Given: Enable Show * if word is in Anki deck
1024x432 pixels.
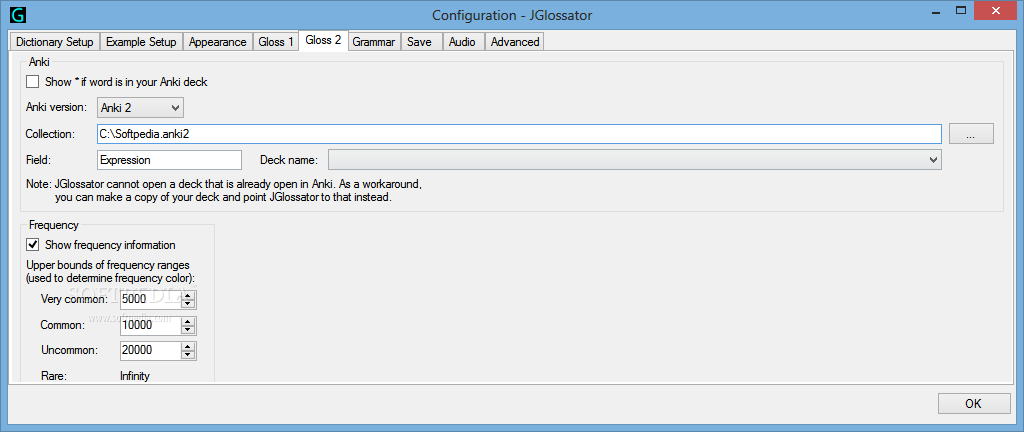Looking at the screenshot, I should (x=33, y=82).
